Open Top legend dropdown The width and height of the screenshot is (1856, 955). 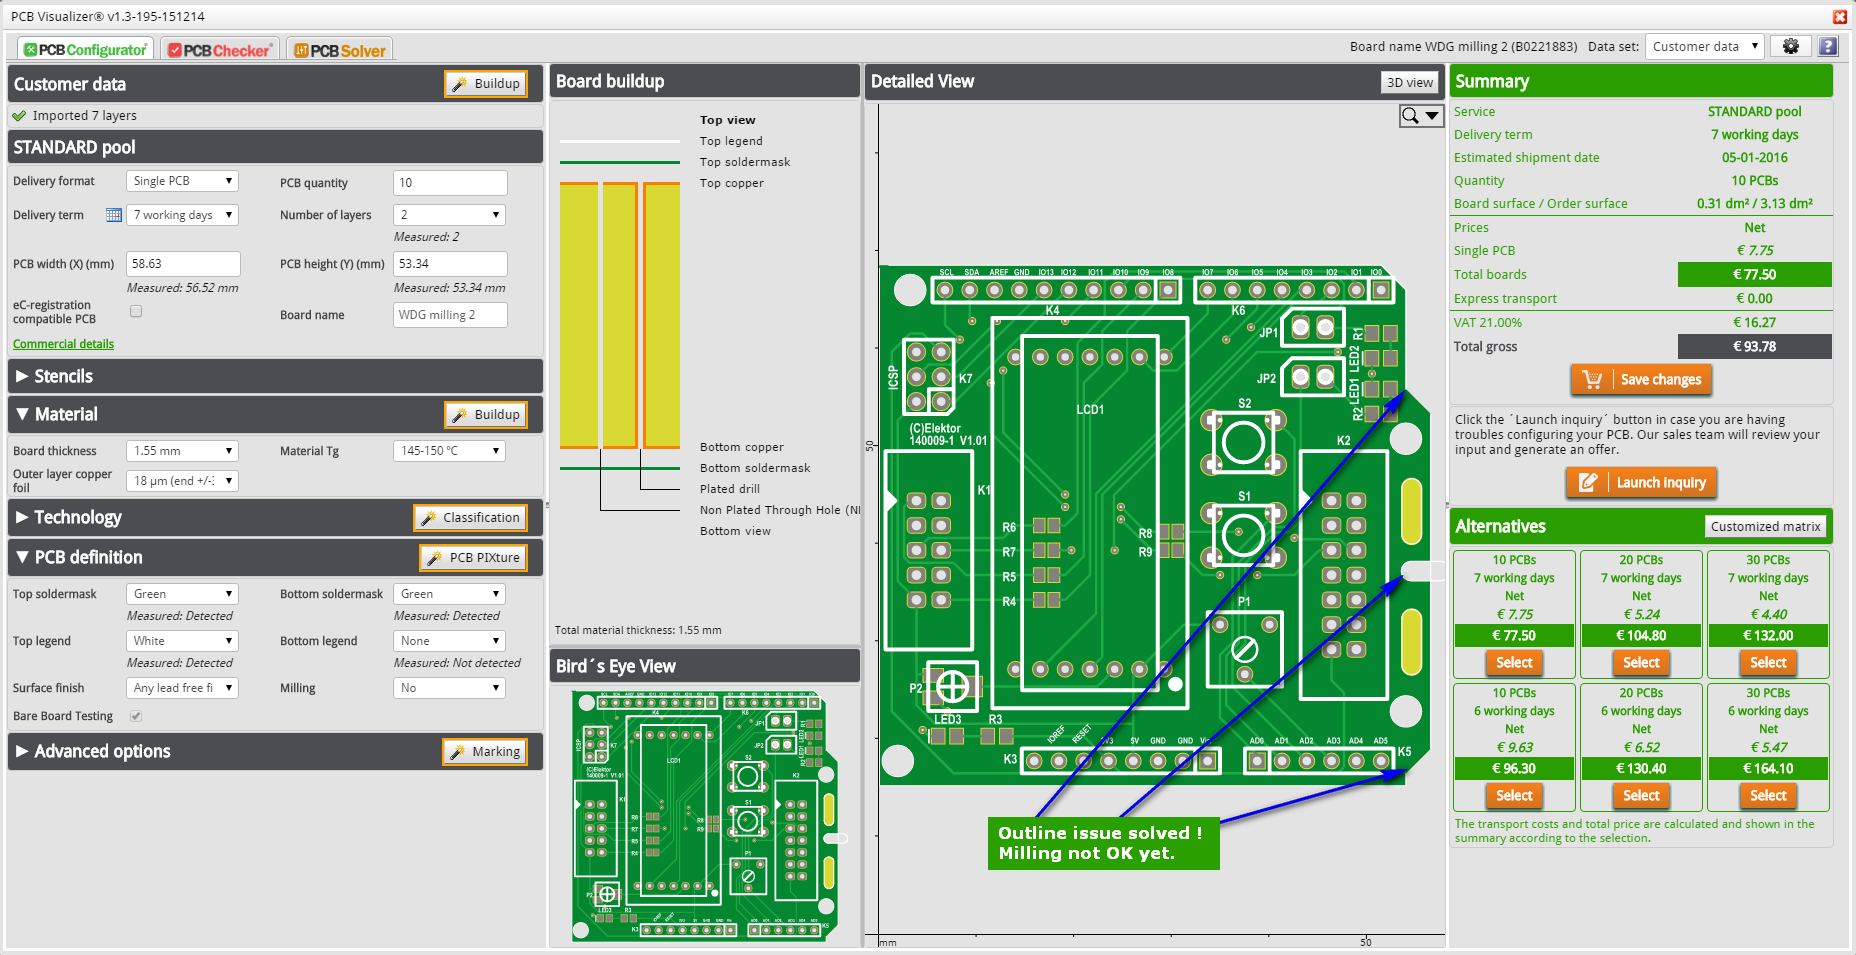coord(182,641)
